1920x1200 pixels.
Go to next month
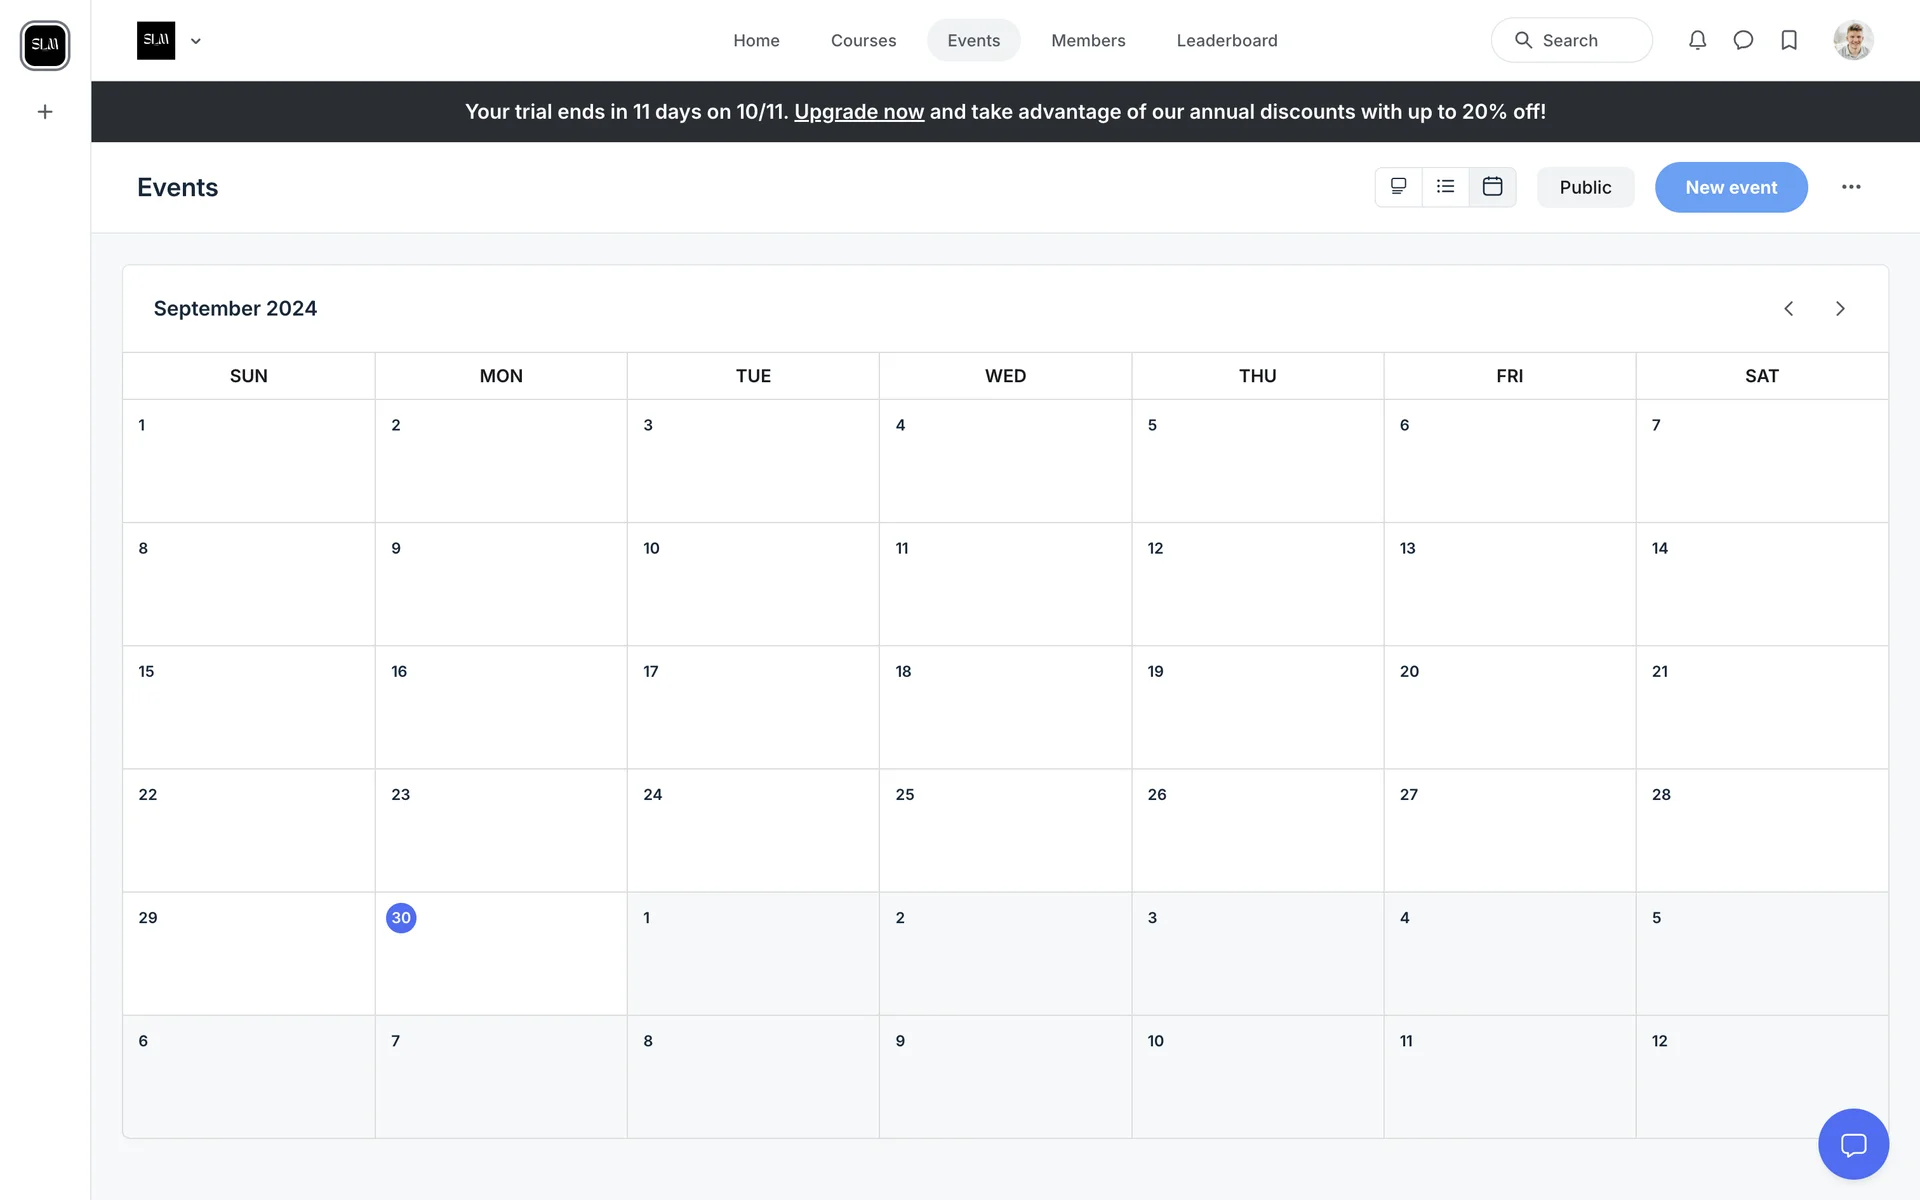pyautogui.click(x=1840, y=308)
